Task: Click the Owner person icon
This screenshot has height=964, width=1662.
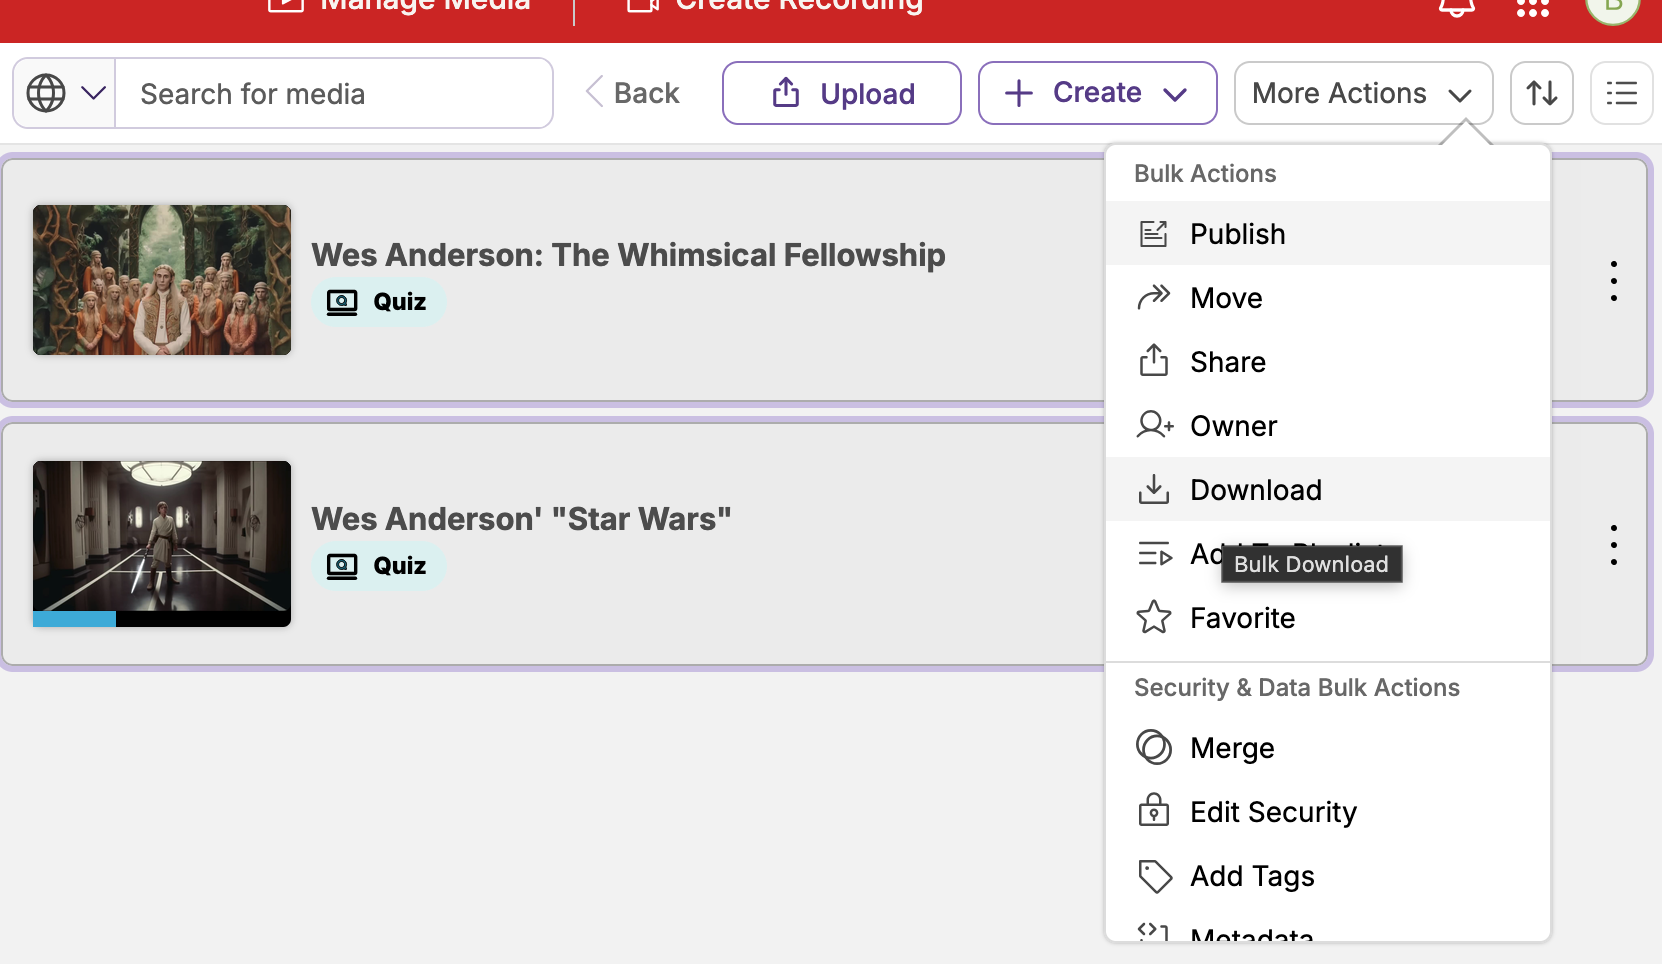Action: tap(1155, 425)
